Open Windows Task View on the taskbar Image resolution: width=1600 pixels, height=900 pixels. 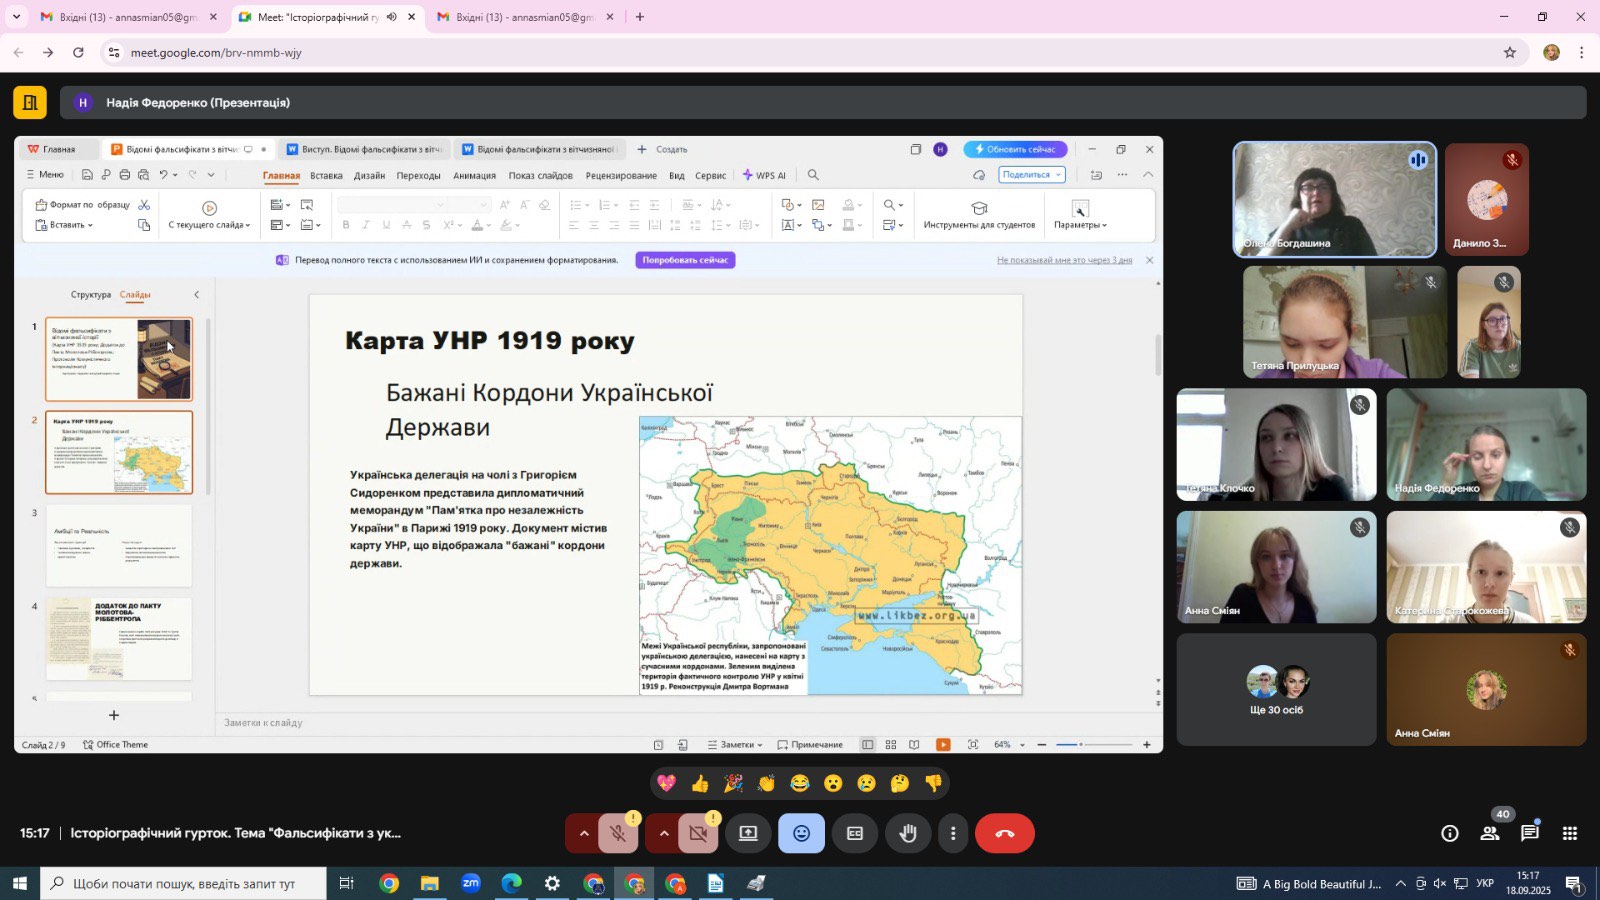pyautogui.click(x=346, y=884)
